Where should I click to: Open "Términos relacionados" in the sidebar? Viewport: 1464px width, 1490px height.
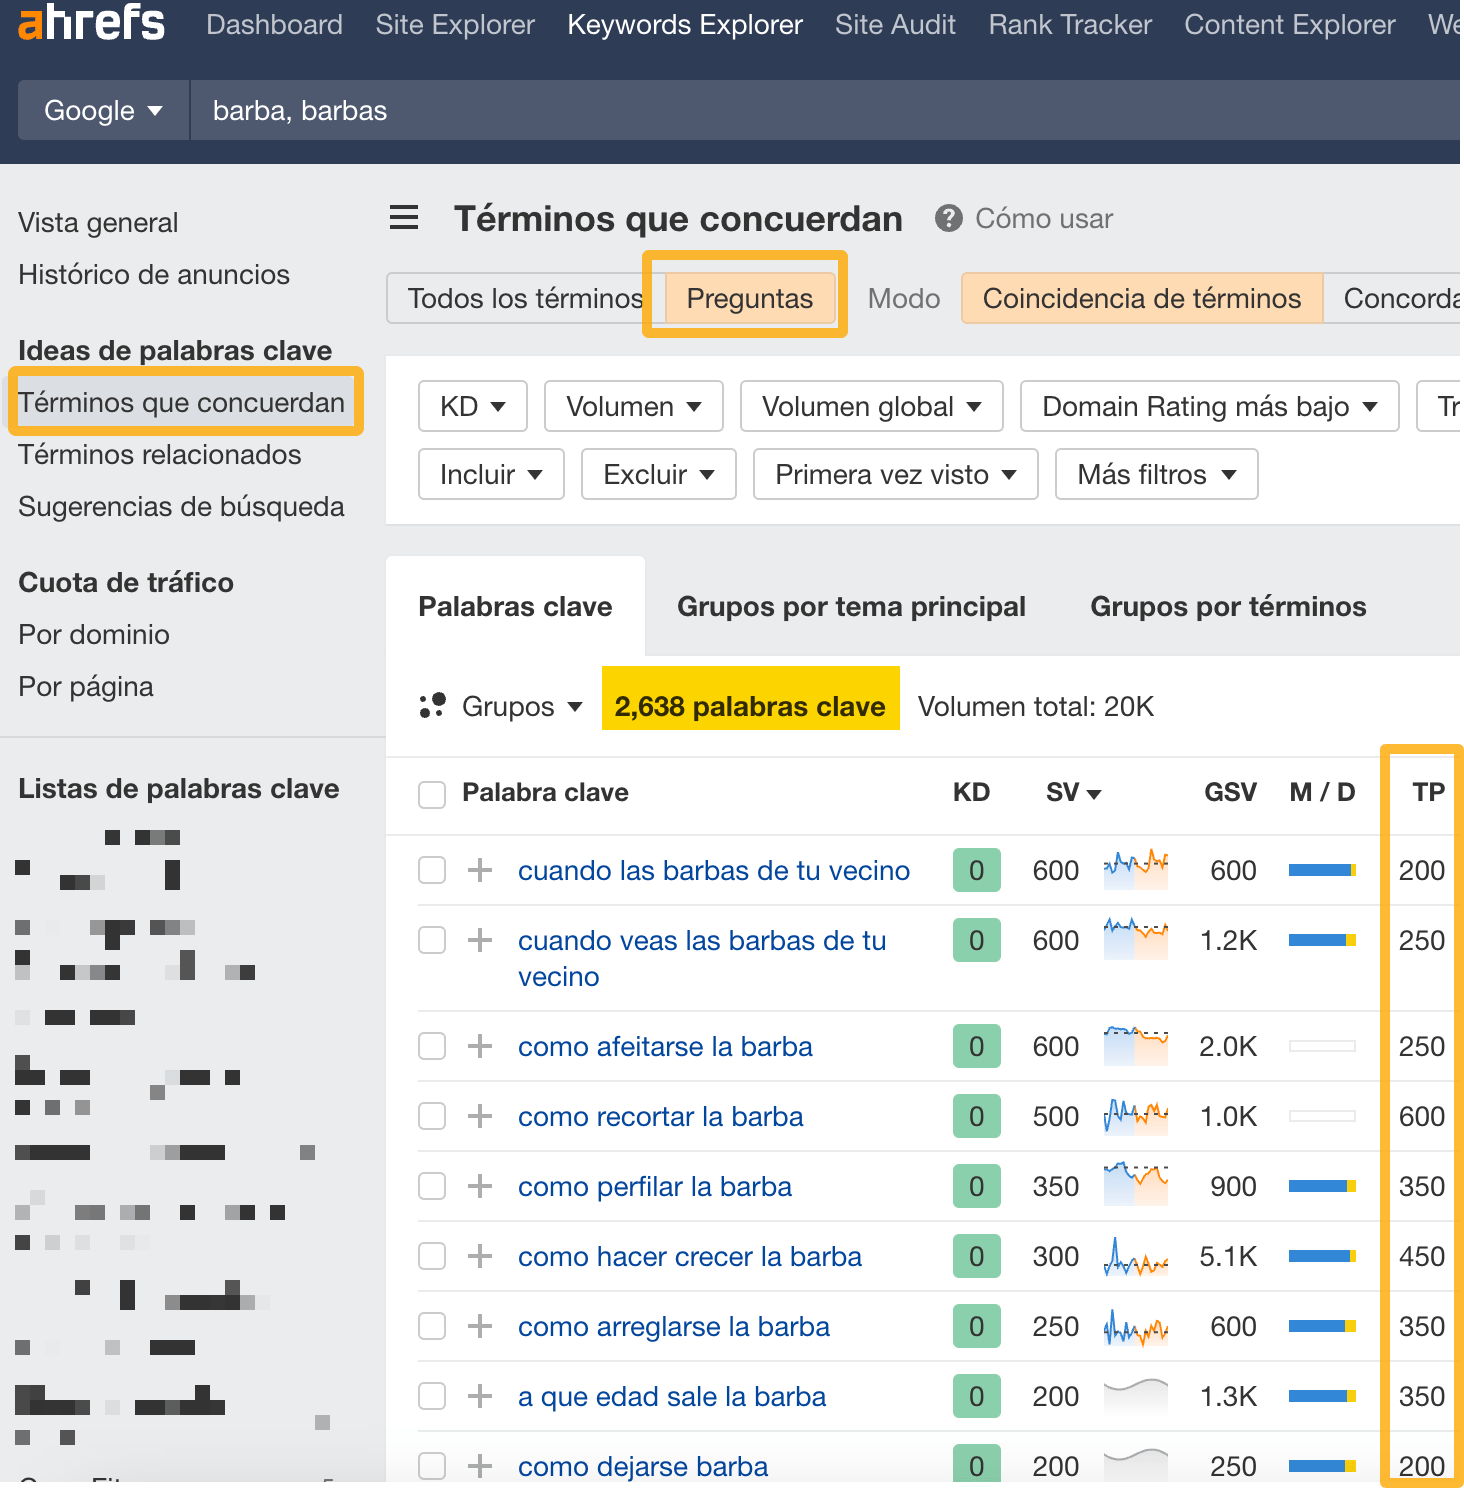(x=159, y=455)
